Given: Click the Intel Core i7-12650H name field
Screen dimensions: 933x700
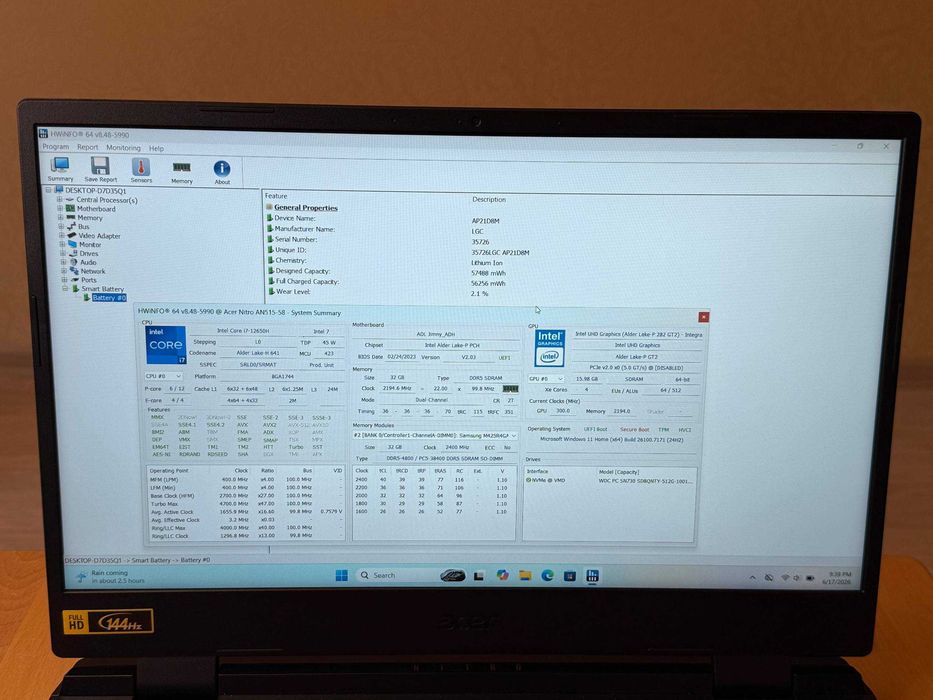Looking at the screenshot, I should click(243, 330).
